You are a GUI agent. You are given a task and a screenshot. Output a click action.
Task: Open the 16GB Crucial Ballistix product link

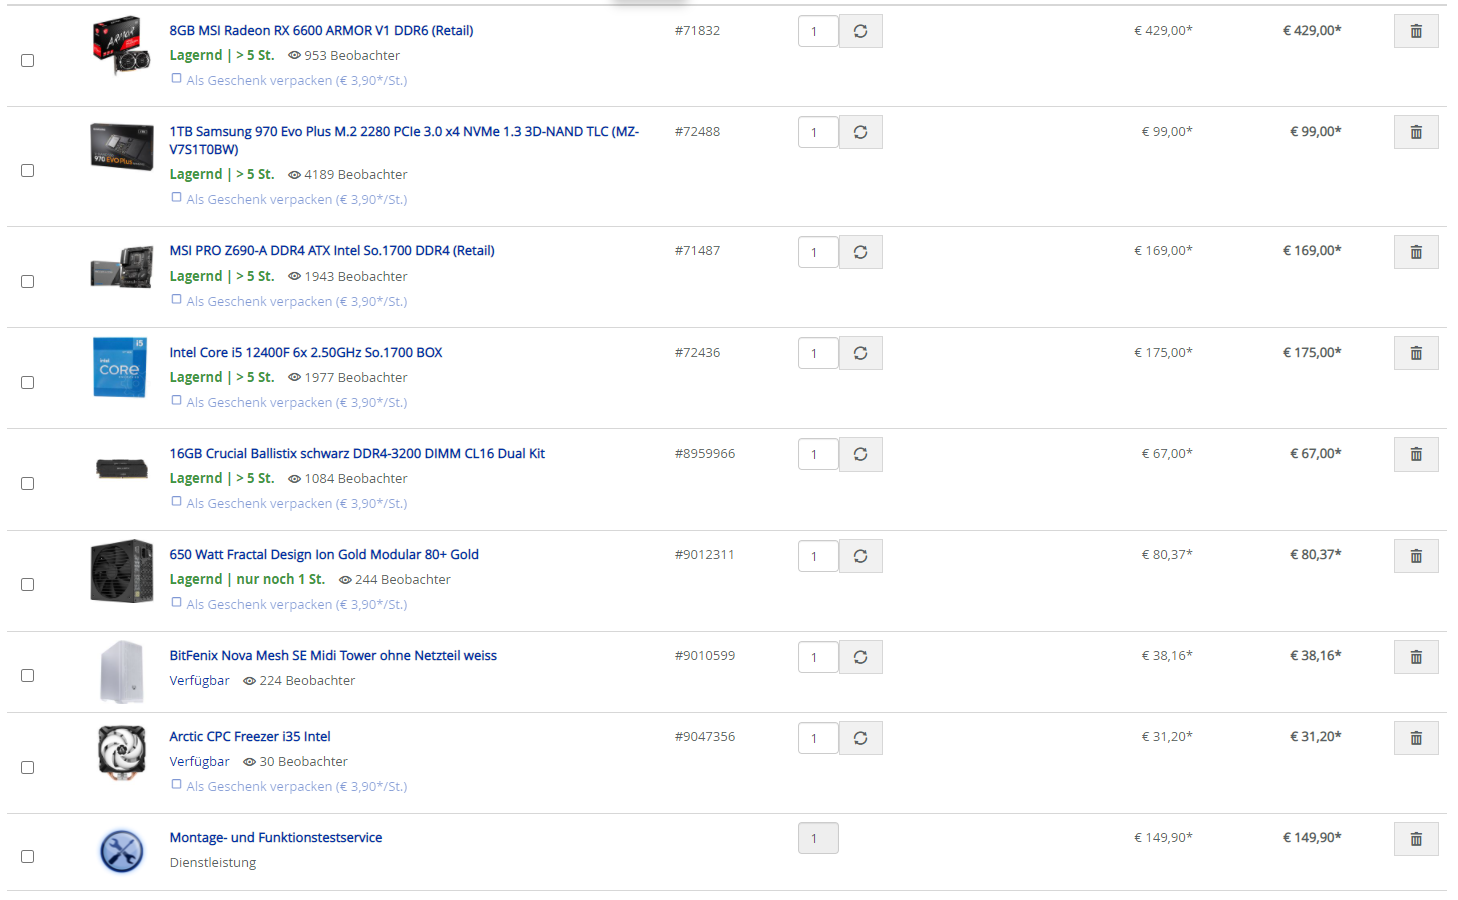tap(357, 454)
